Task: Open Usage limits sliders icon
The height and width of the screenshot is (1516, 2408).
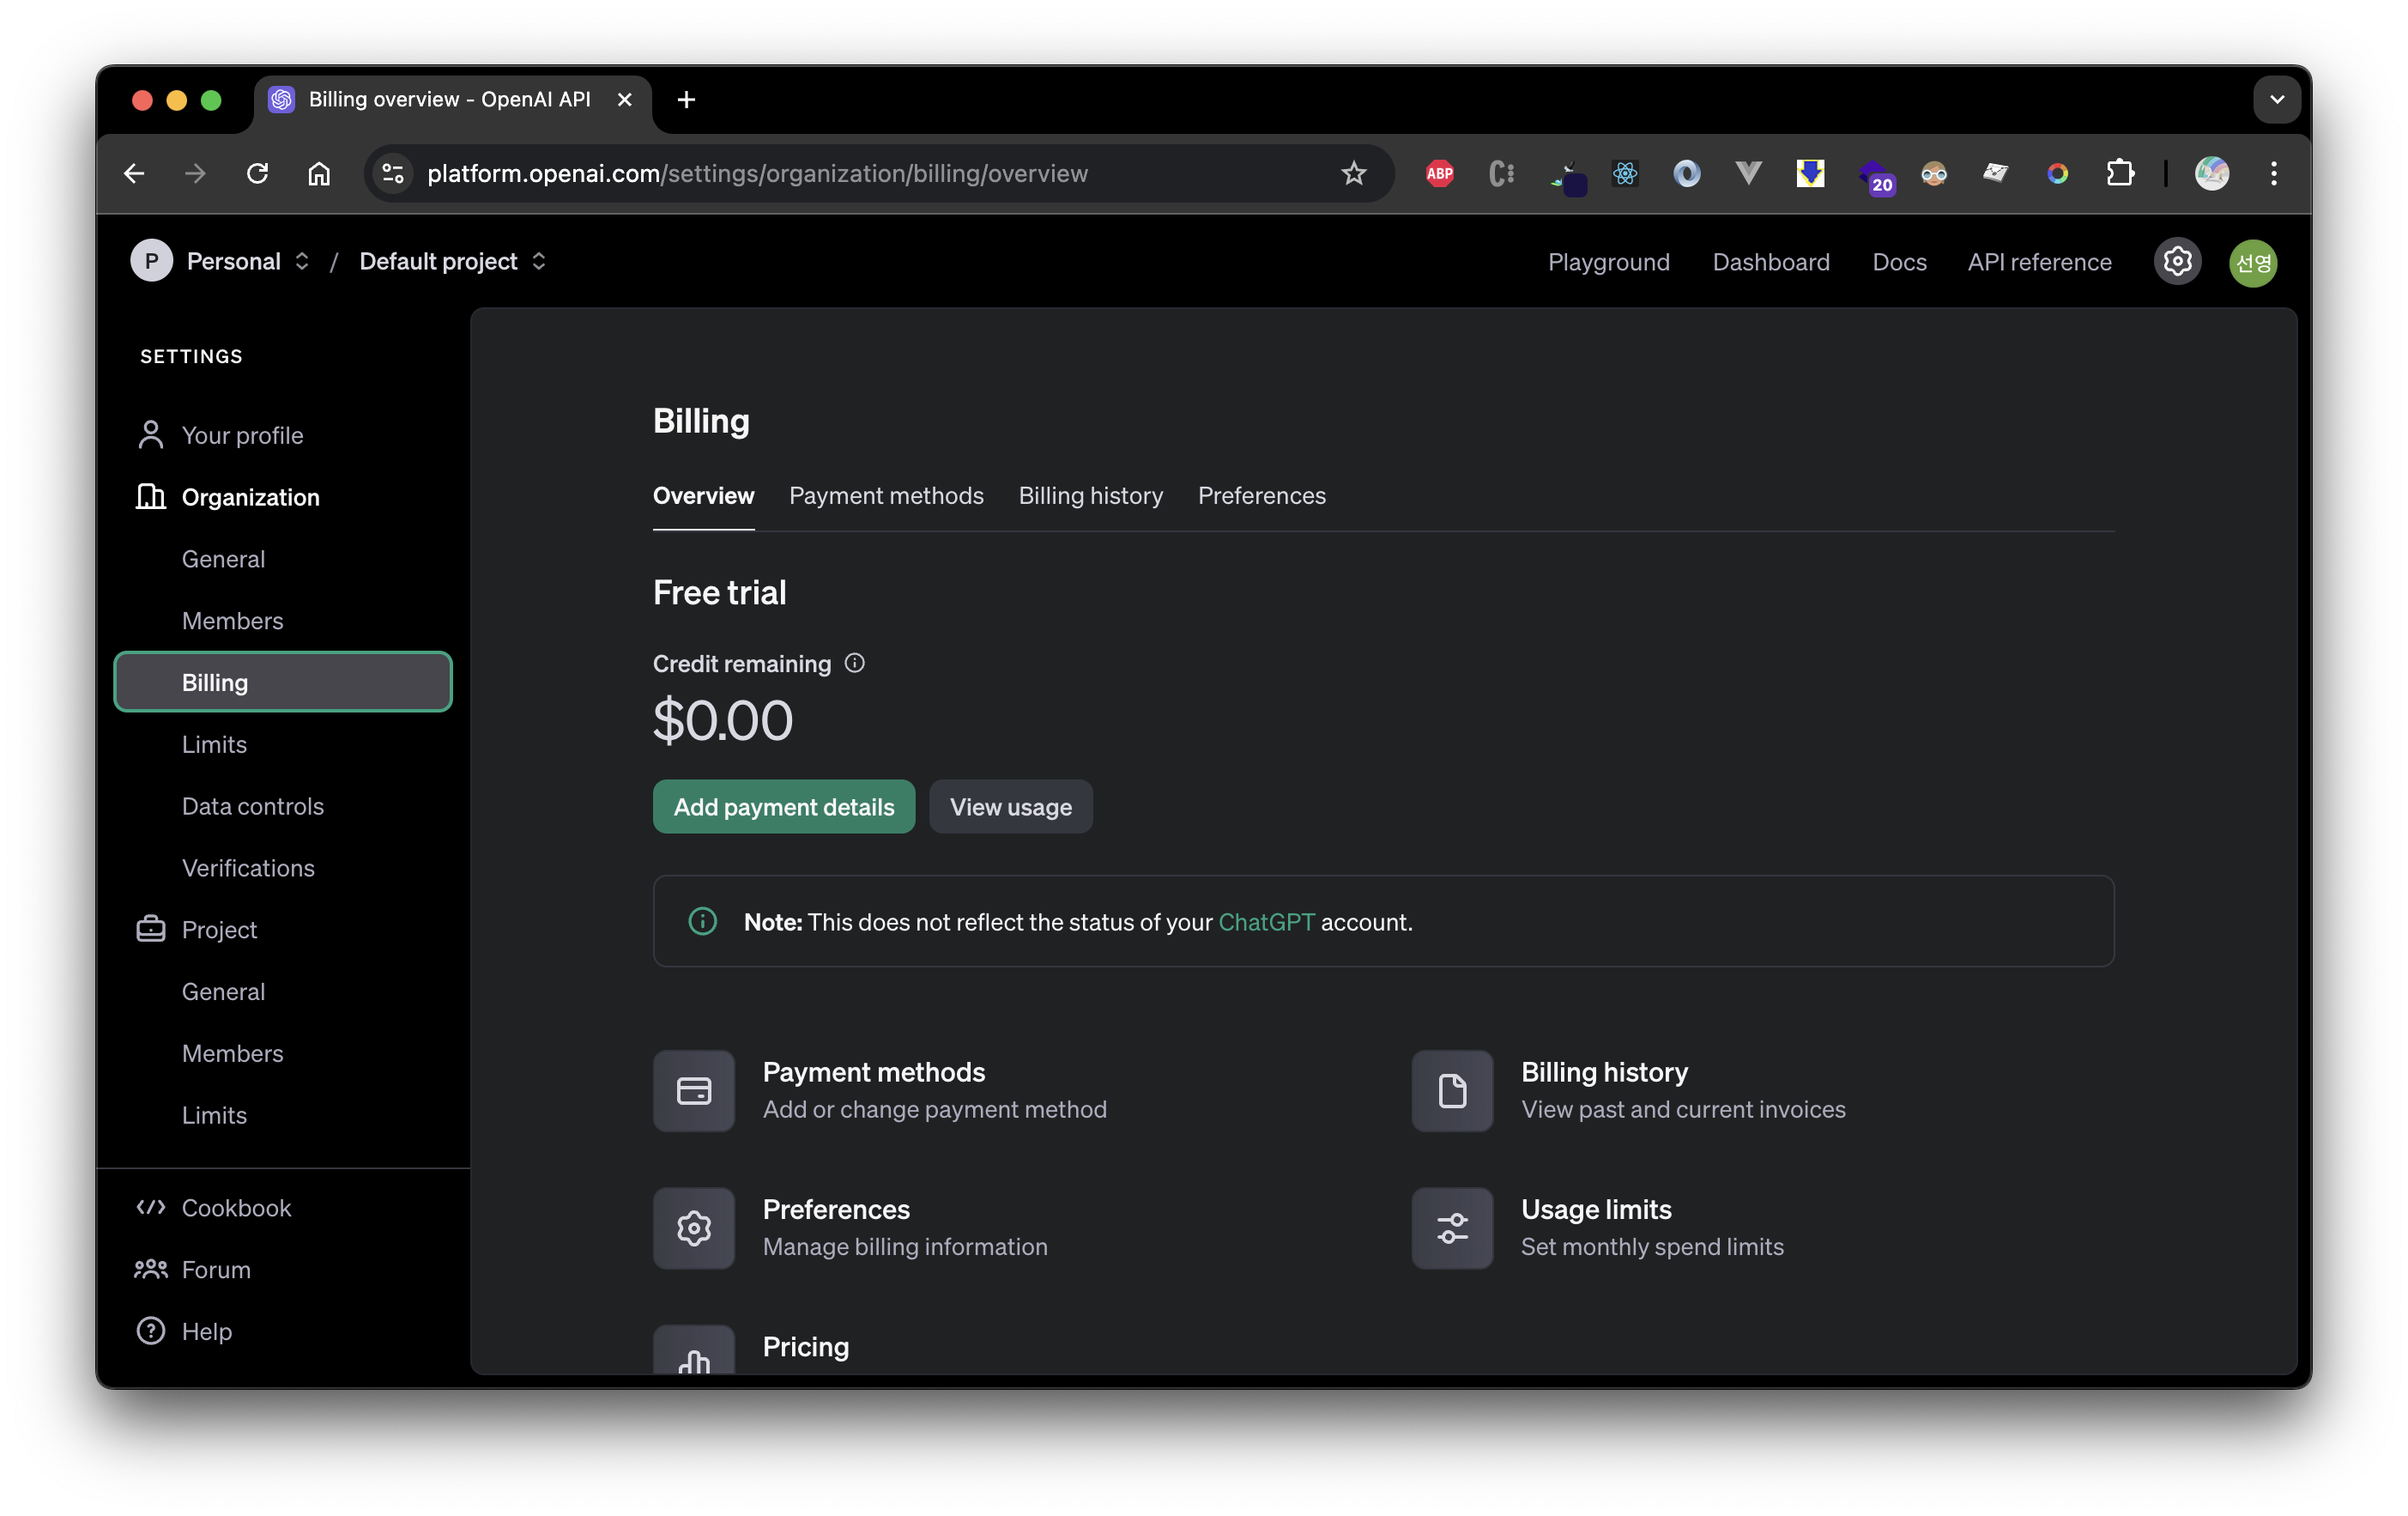Action: point(1452,1228)
